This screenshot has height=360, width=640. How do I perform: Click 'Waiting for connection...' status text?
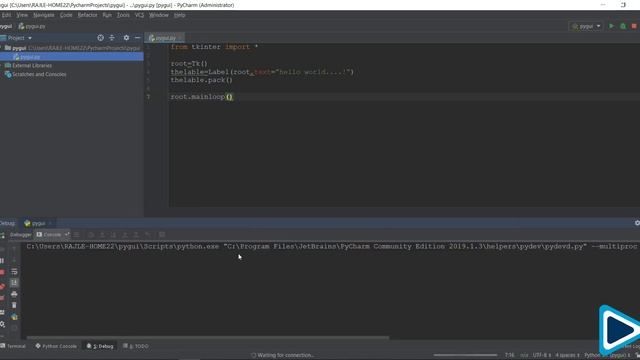point(285,355)
